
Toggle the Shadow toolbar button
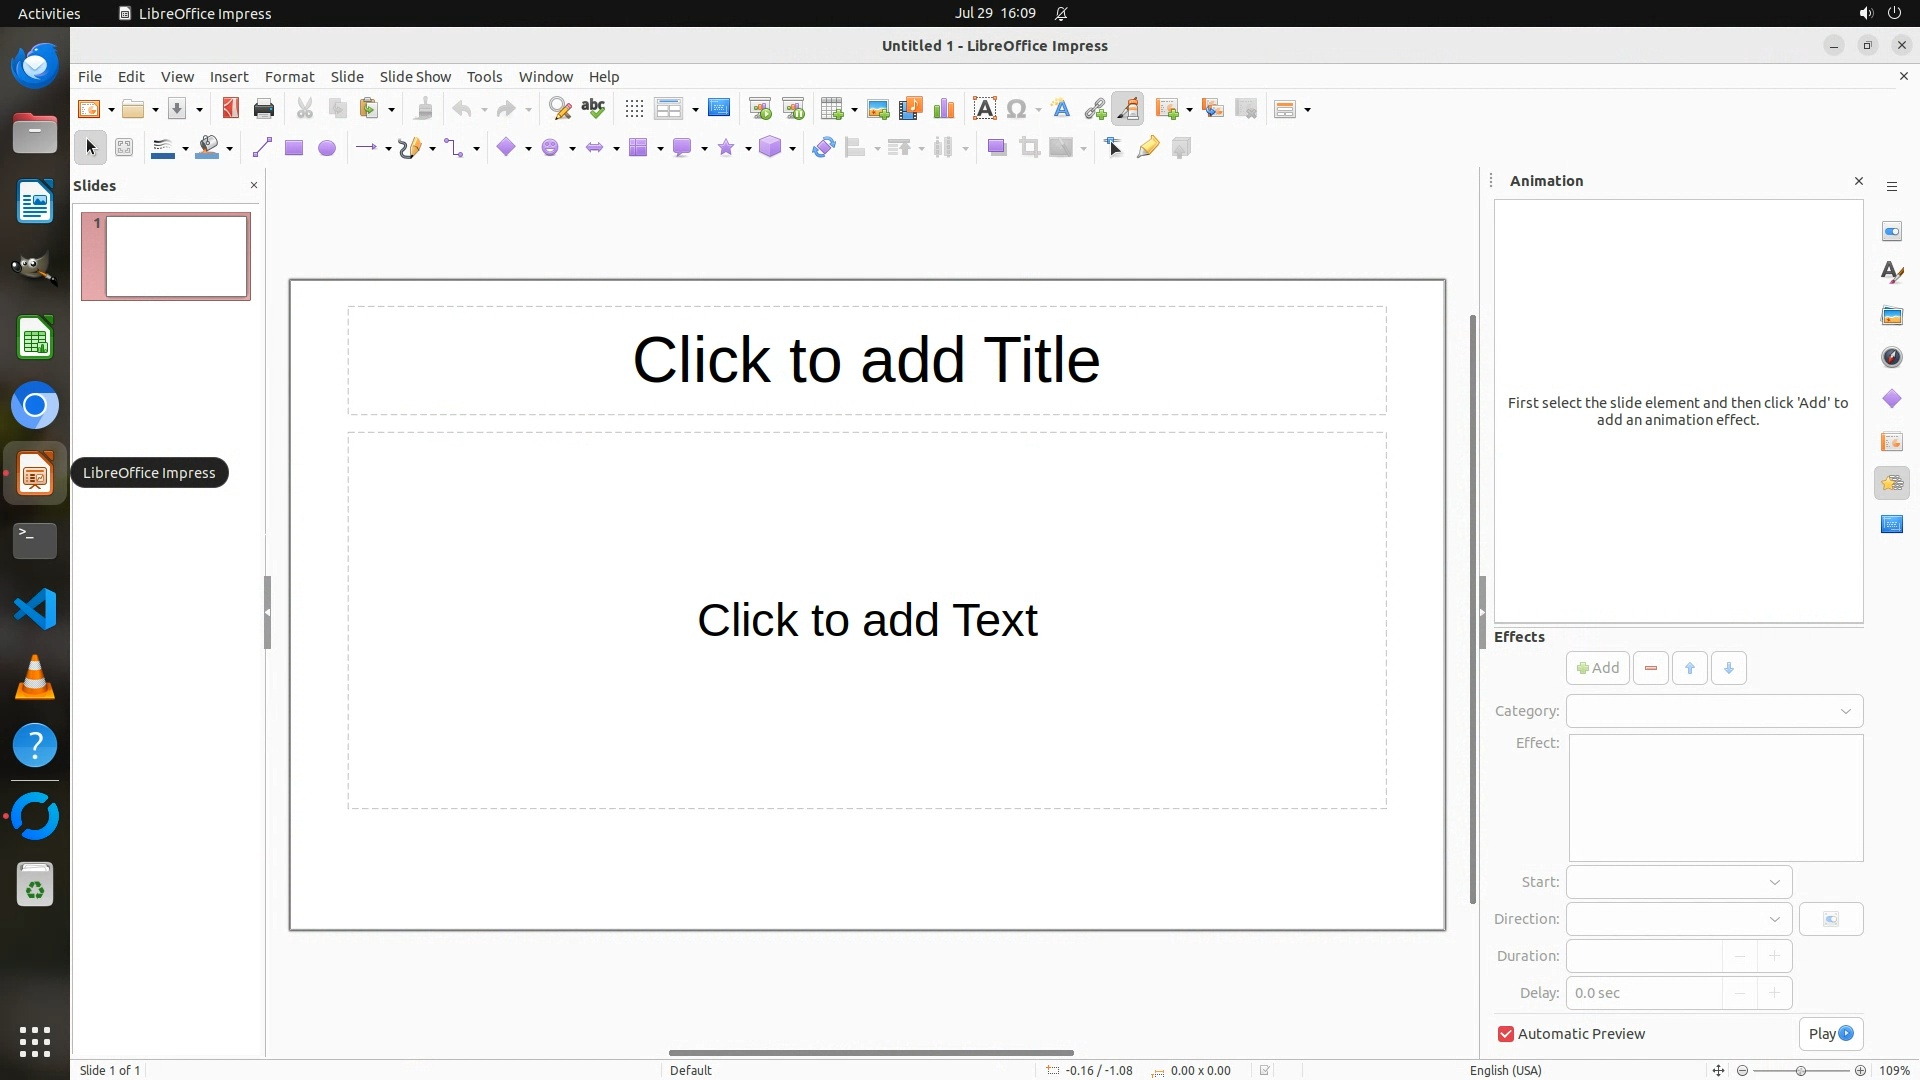[996, 148]
